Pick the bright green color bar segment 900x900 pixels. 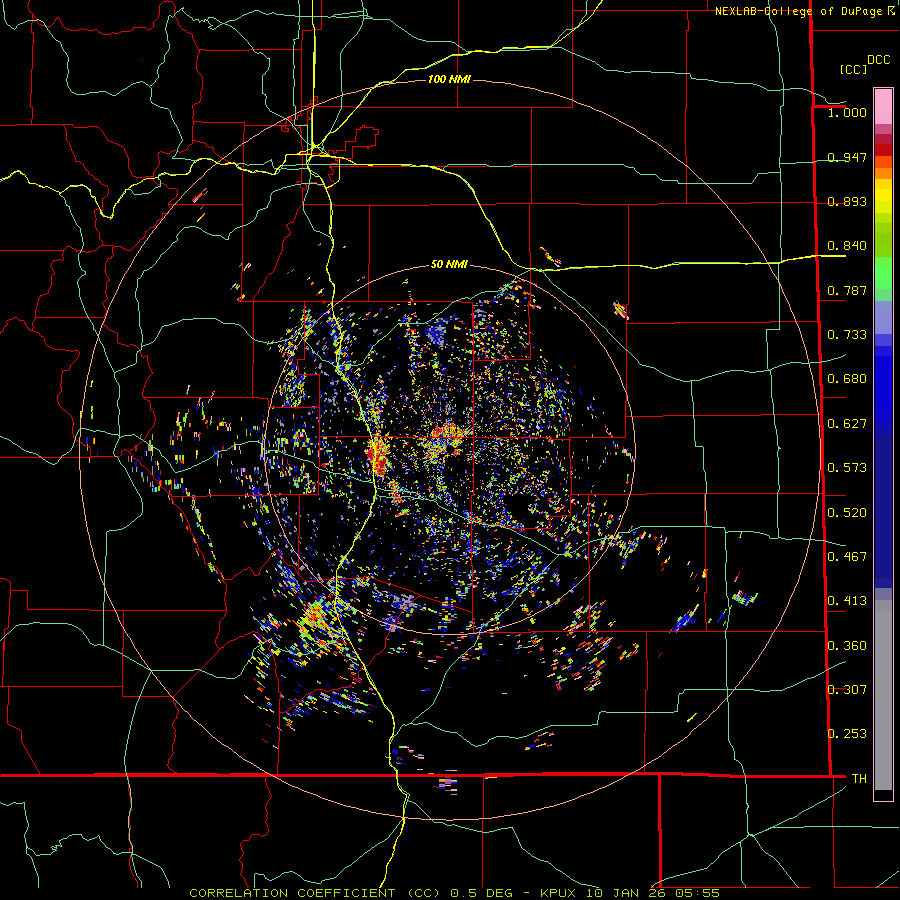pos(883,273)
